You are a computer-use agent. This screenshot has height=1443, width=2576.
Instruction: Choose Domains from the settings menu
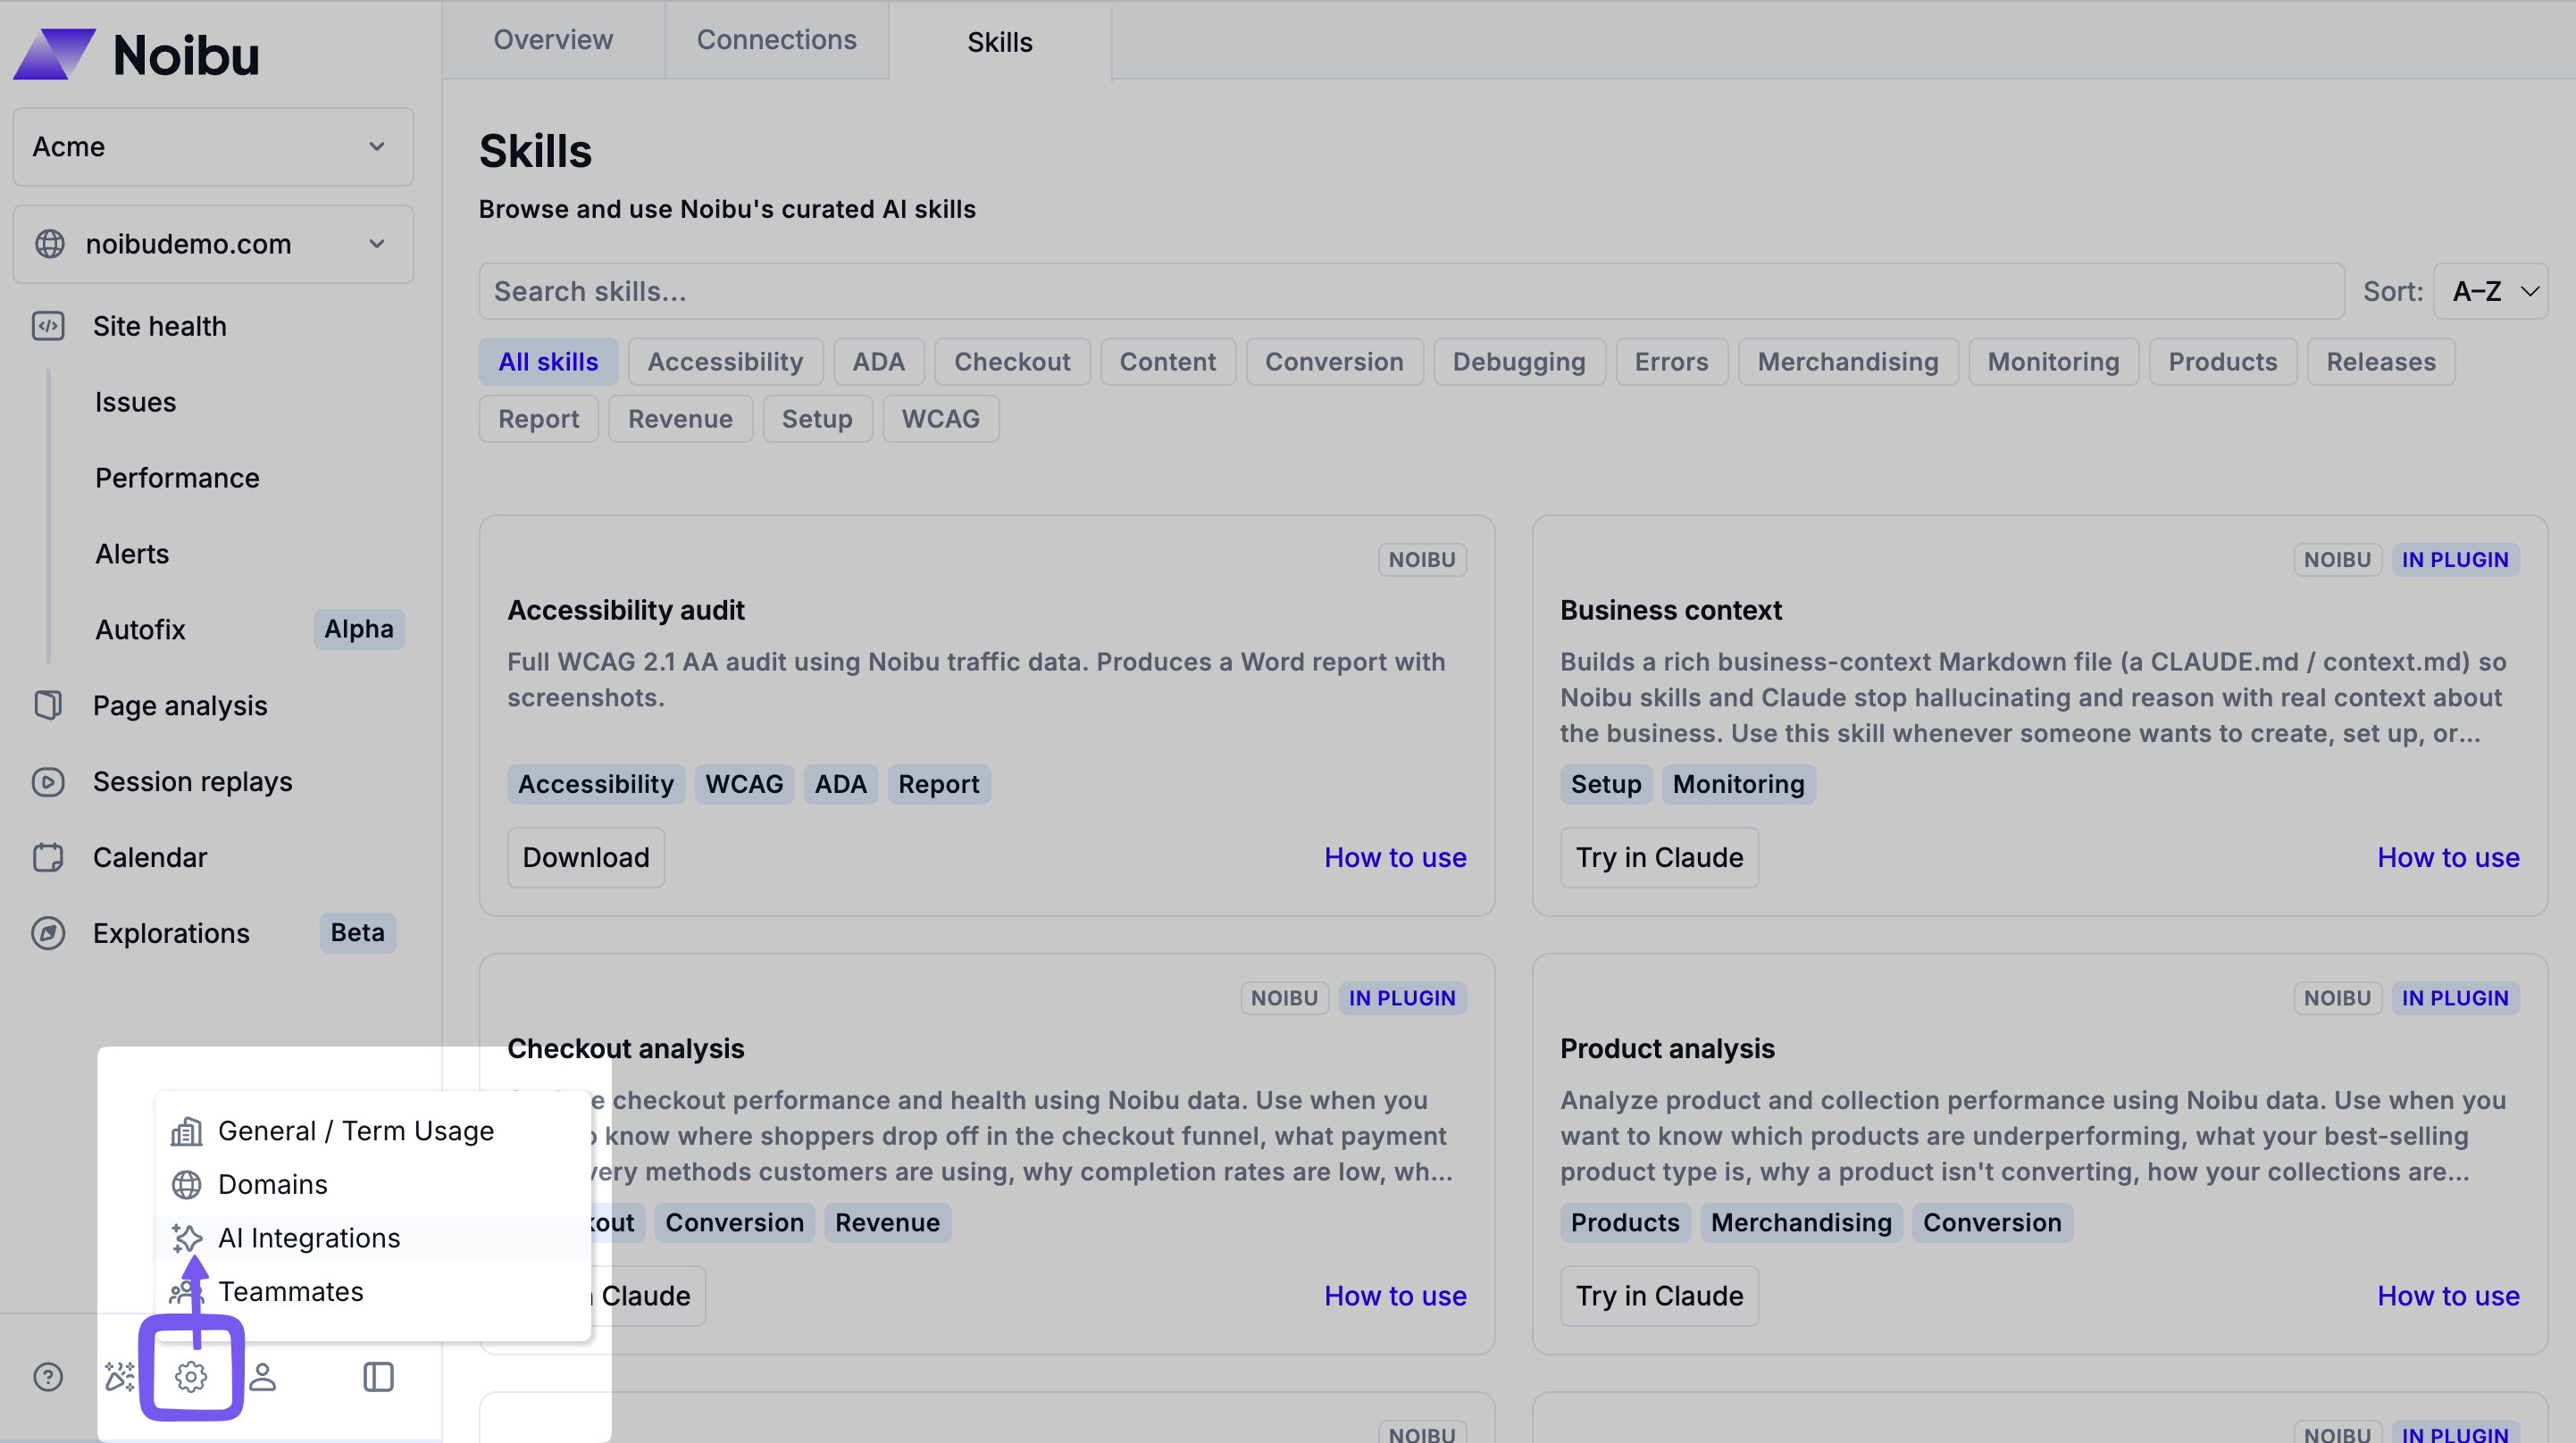pyautogui.click(x=374, y=1185)
